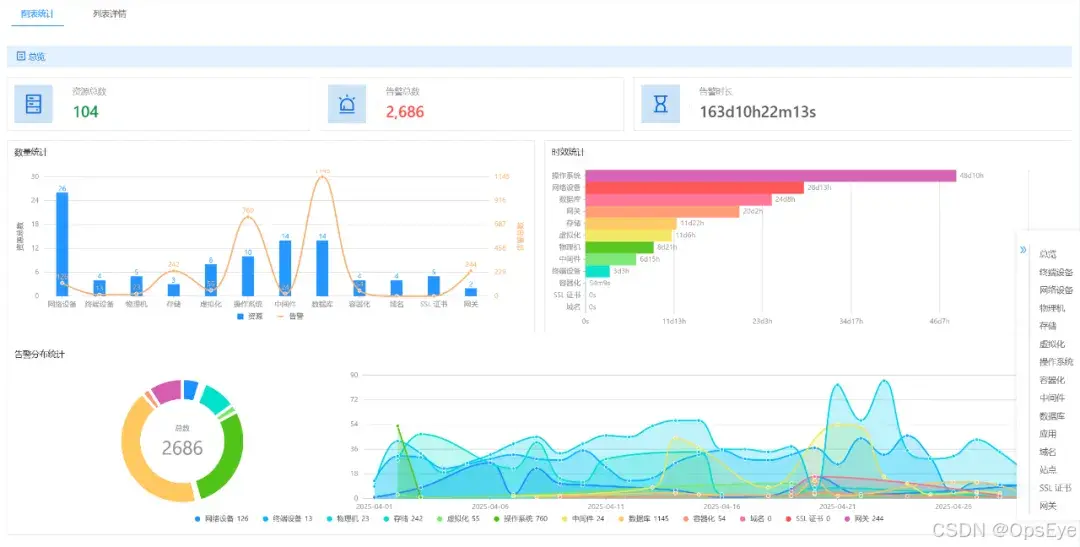The width and height of the screenshot is (1080, 547).
Task: Go to 网络设备 in the side navigation
Action: pyautogui.click(x=1055, y=290)
